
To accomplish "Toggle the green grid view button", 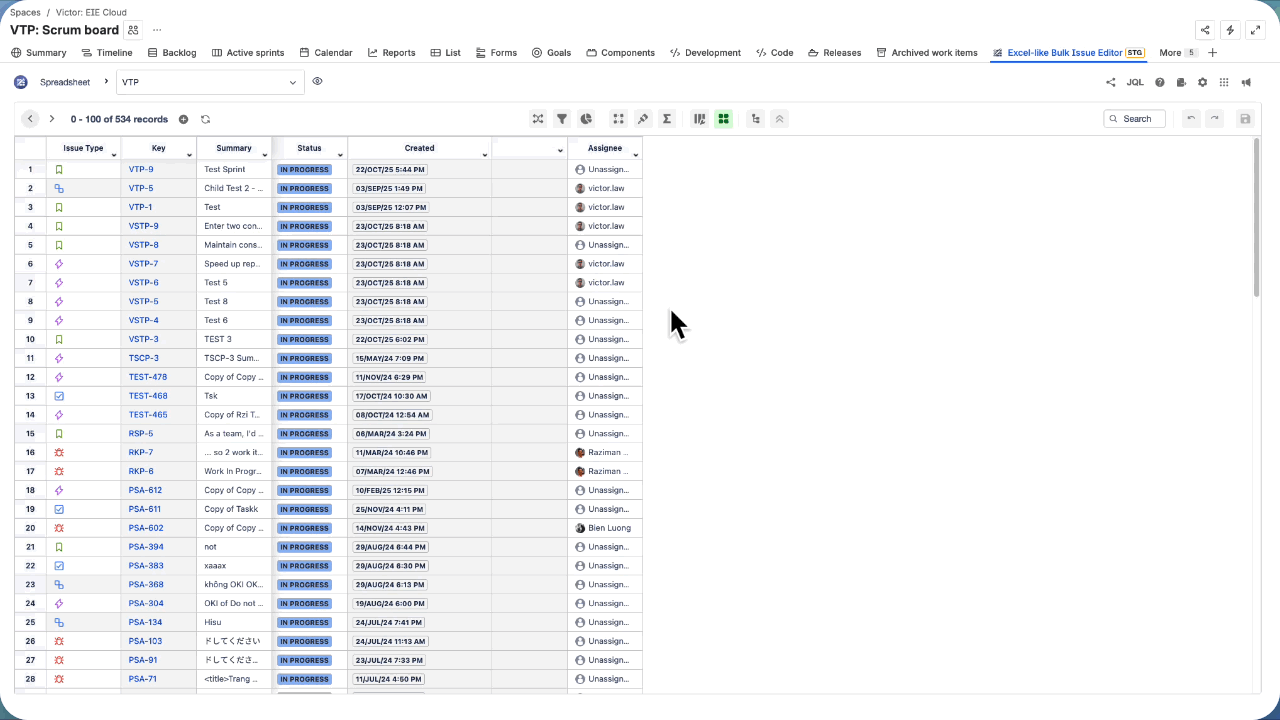I will pyautogui.click(x=723, y=118).
